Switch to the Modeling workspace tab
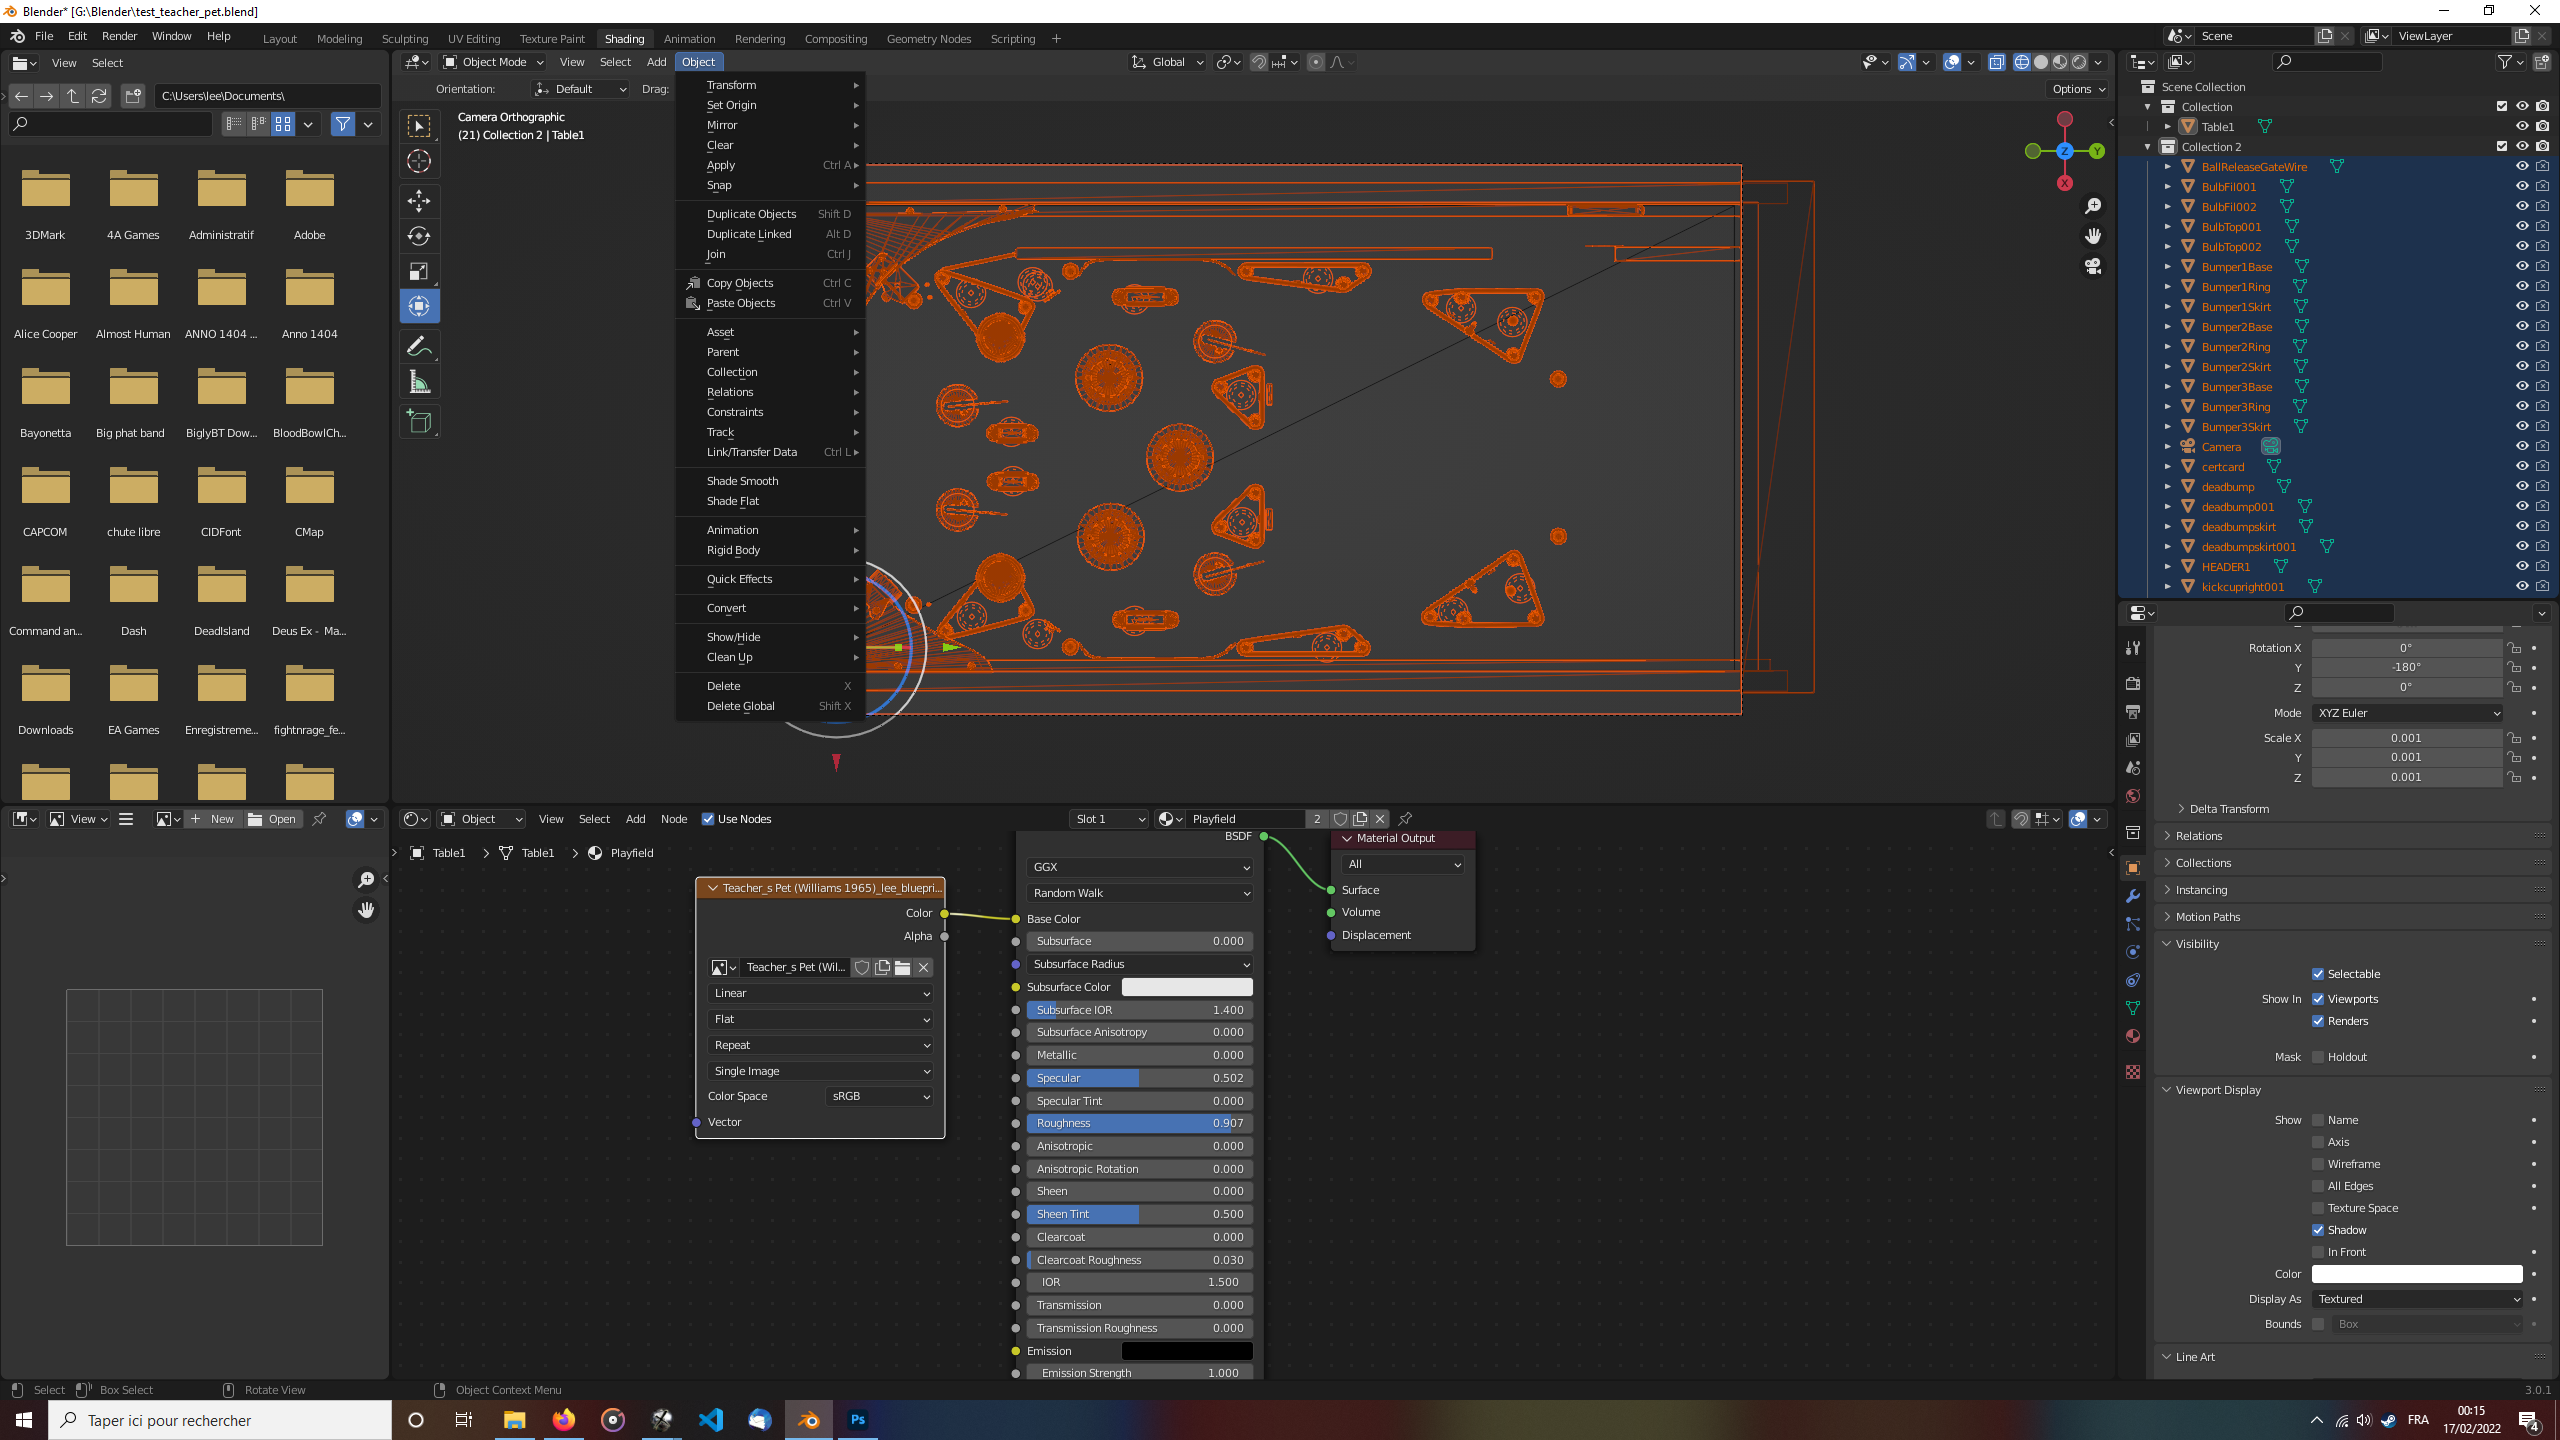This screenshot has height=1440, width=2560. pyautogui.click(x=339, y=39)
